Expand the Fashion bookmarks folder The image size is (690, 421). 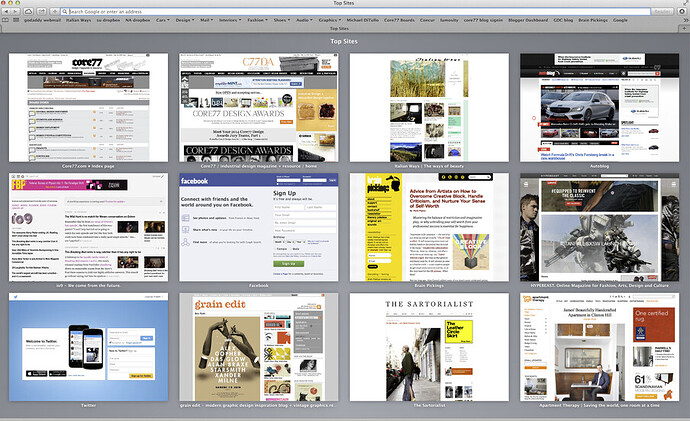[256, 20]
